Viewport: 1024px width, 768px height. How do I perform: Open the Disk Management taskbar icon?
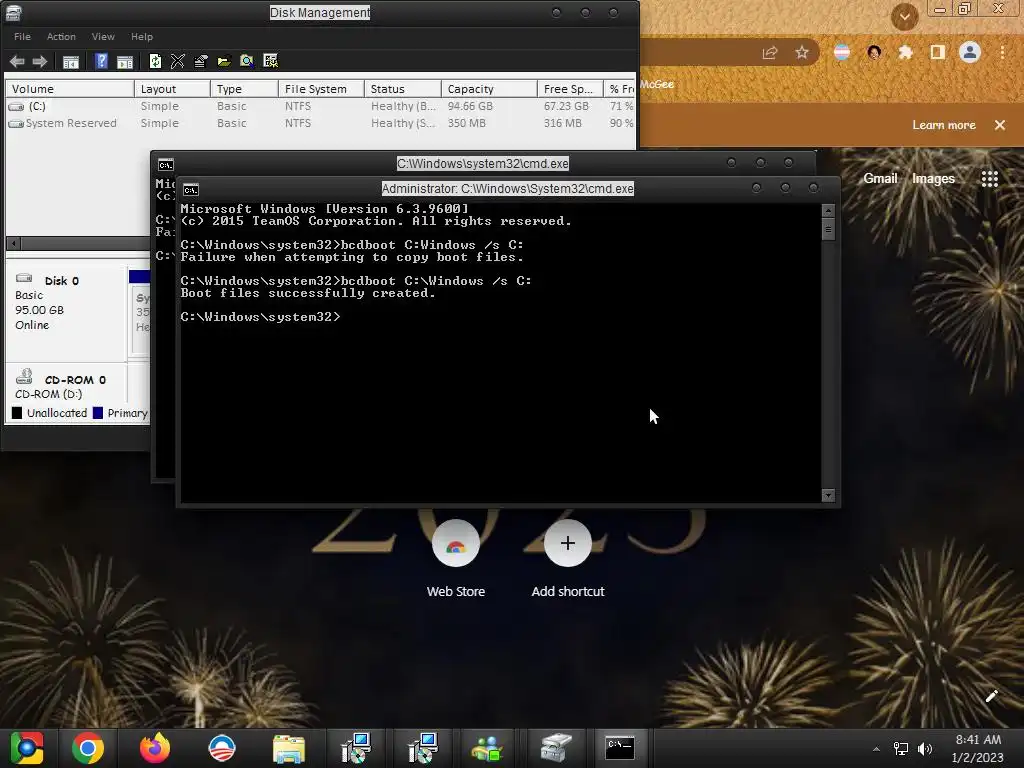pos(556,748)
